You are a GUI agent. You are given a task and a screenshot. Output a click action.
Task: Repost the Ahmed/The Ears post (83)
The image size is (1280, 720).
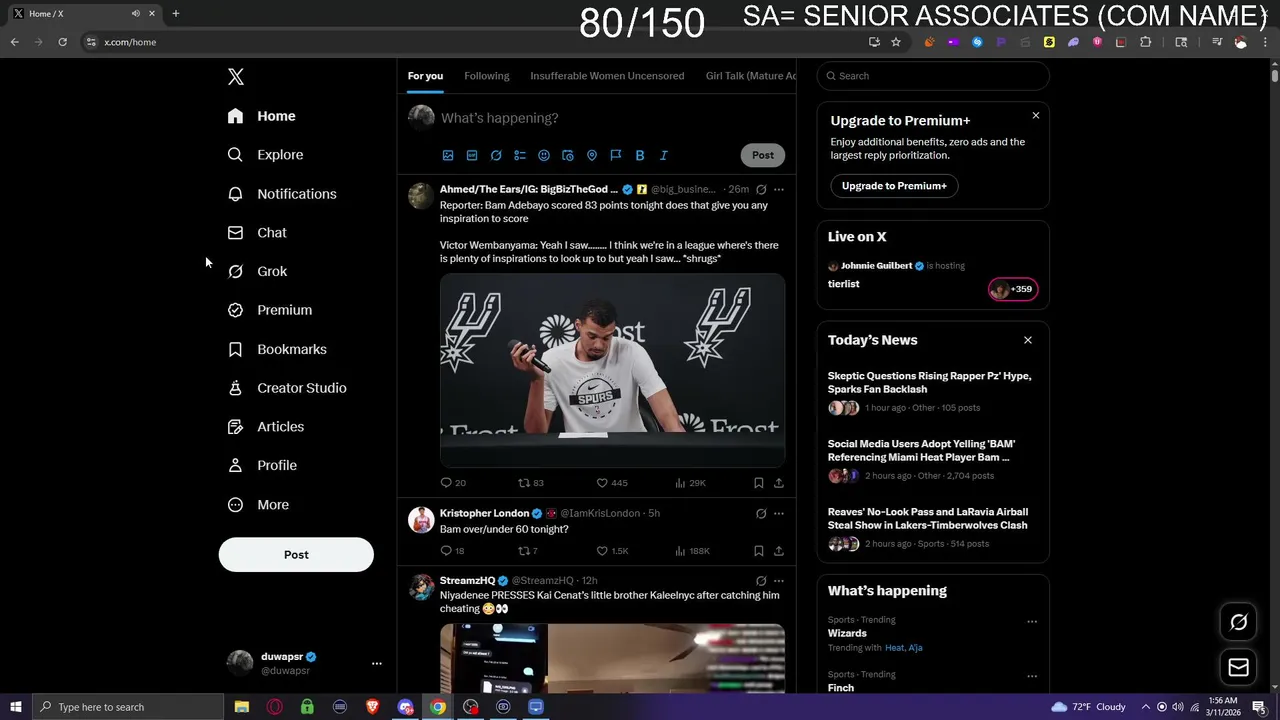[x=530, y=483]
